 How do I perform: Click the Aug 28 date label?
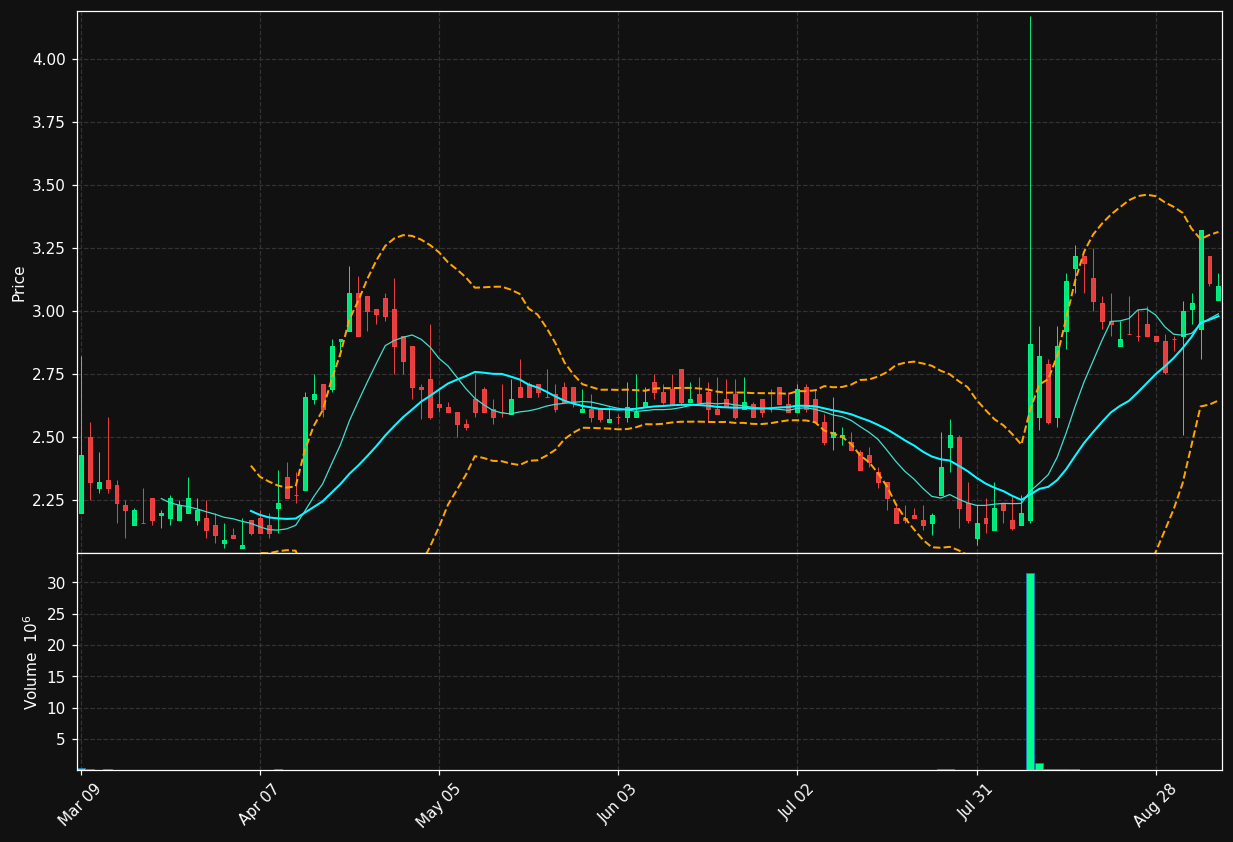click(1154, 804)
